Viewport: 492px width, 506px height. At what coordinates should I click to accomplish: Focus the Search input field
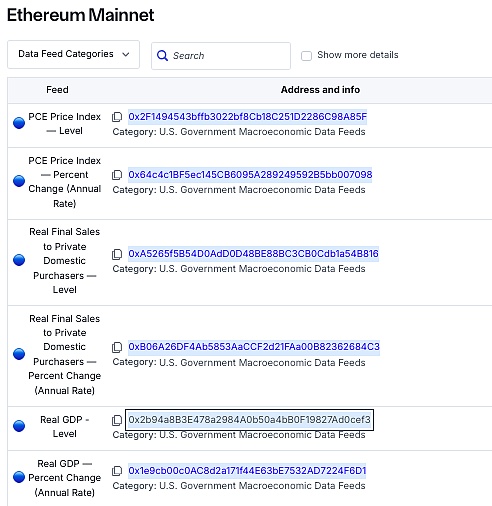point(221,56)
